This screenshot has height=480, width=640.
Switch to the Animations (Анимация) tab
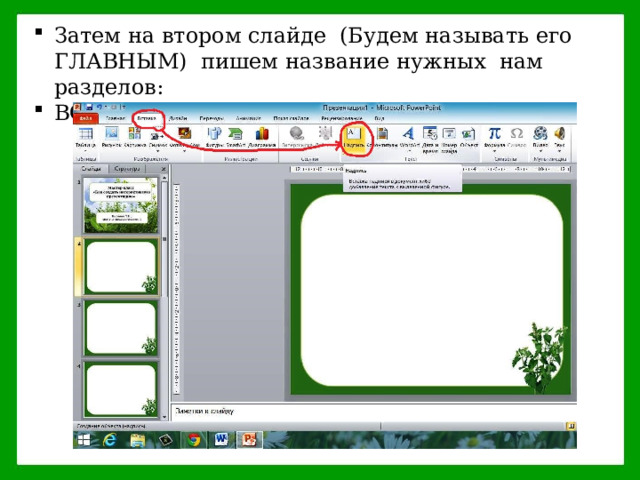(x=248, y=118)
